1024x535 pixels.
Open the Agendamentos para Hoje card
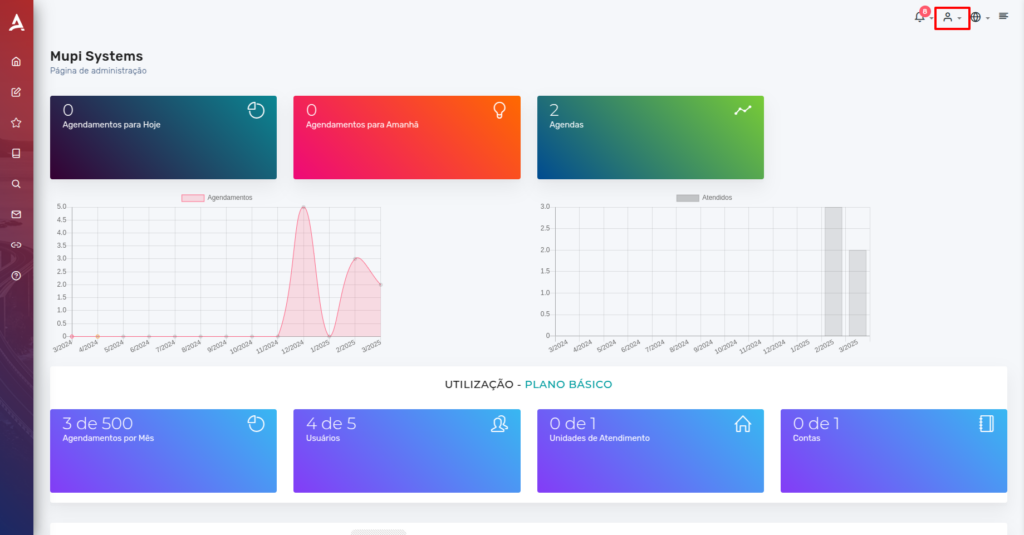point(163,137)
